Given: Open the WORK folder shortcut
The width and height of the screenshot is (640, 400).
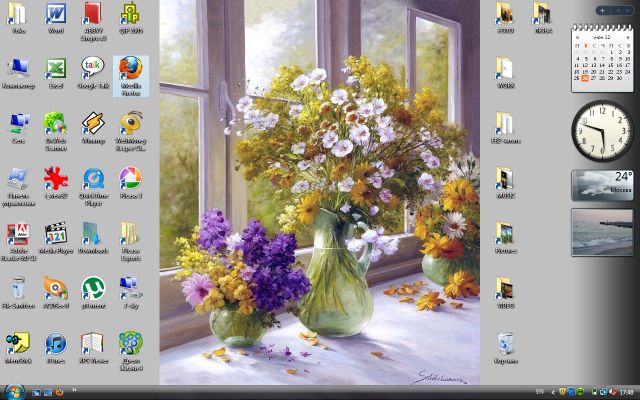Looking at the screenshot, I should coord(506,73).
